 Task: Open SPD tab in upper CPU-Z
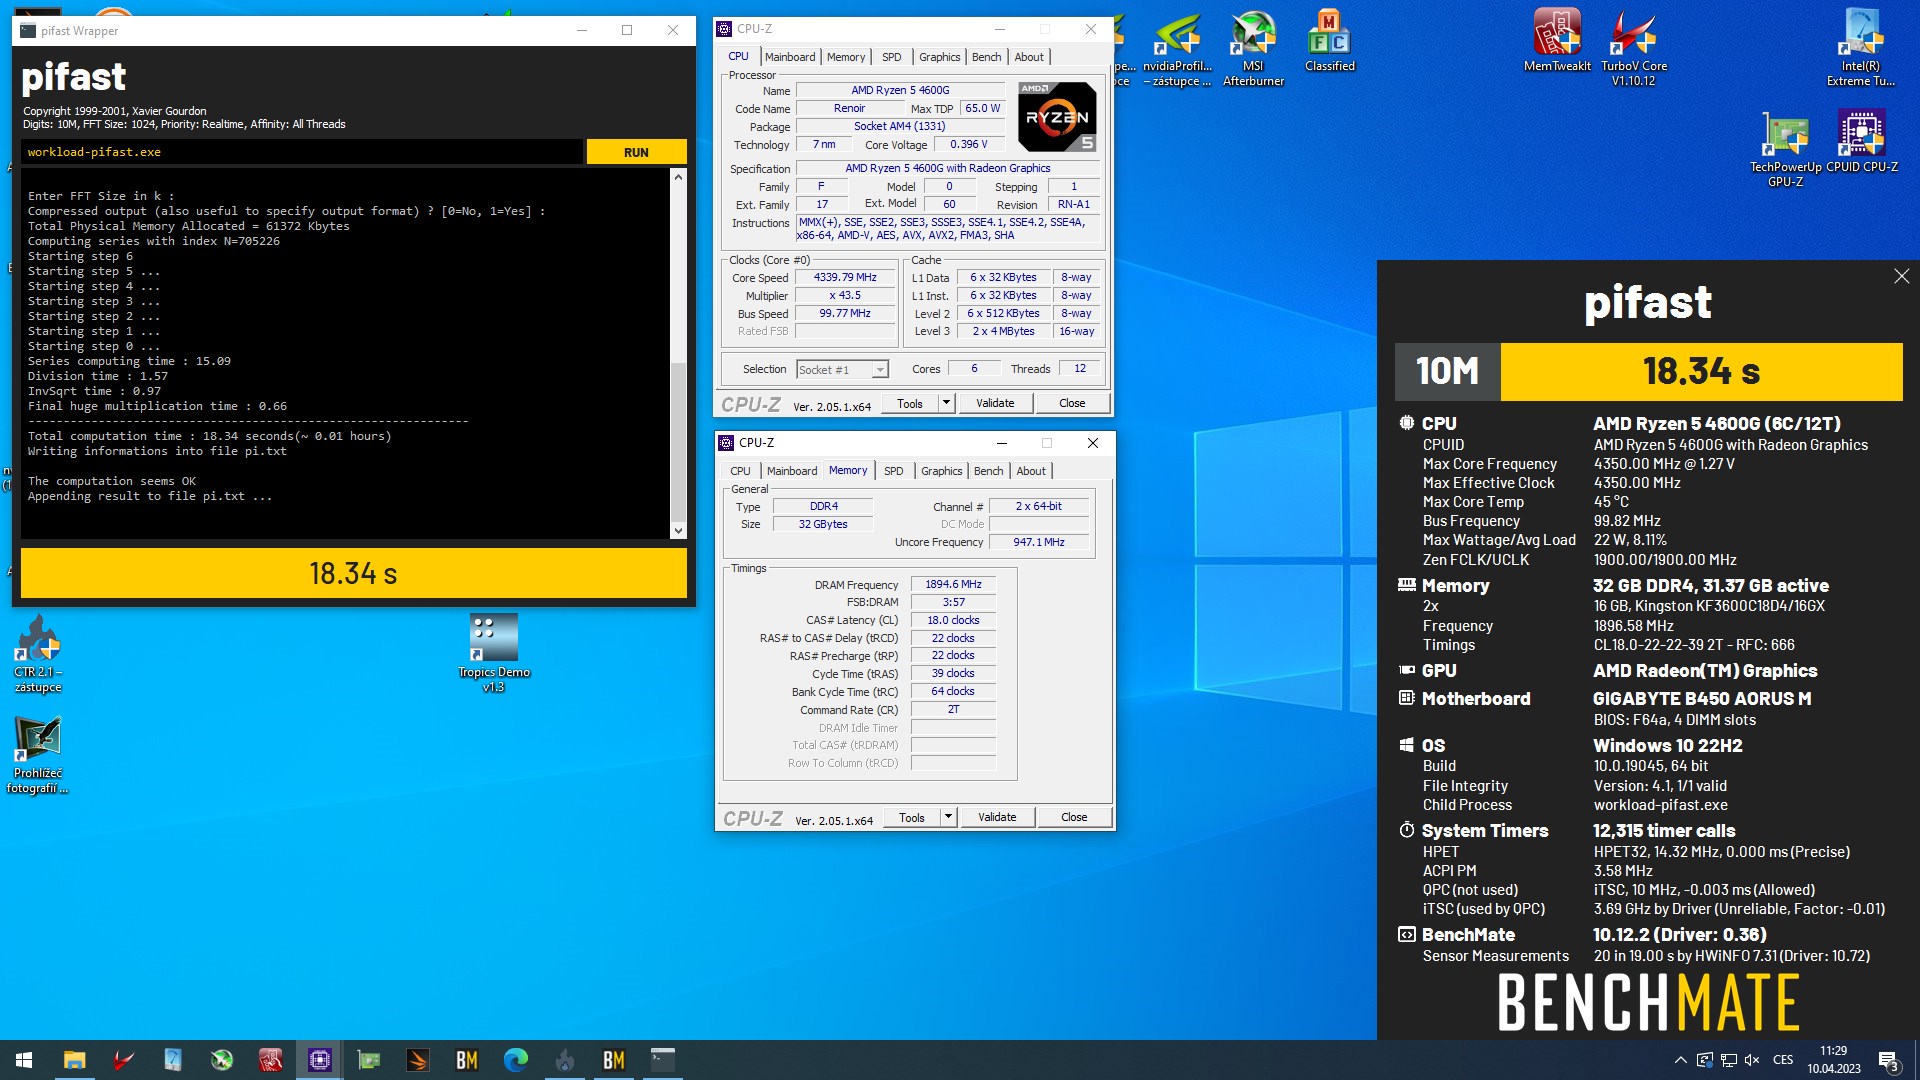tap(892, 57)
